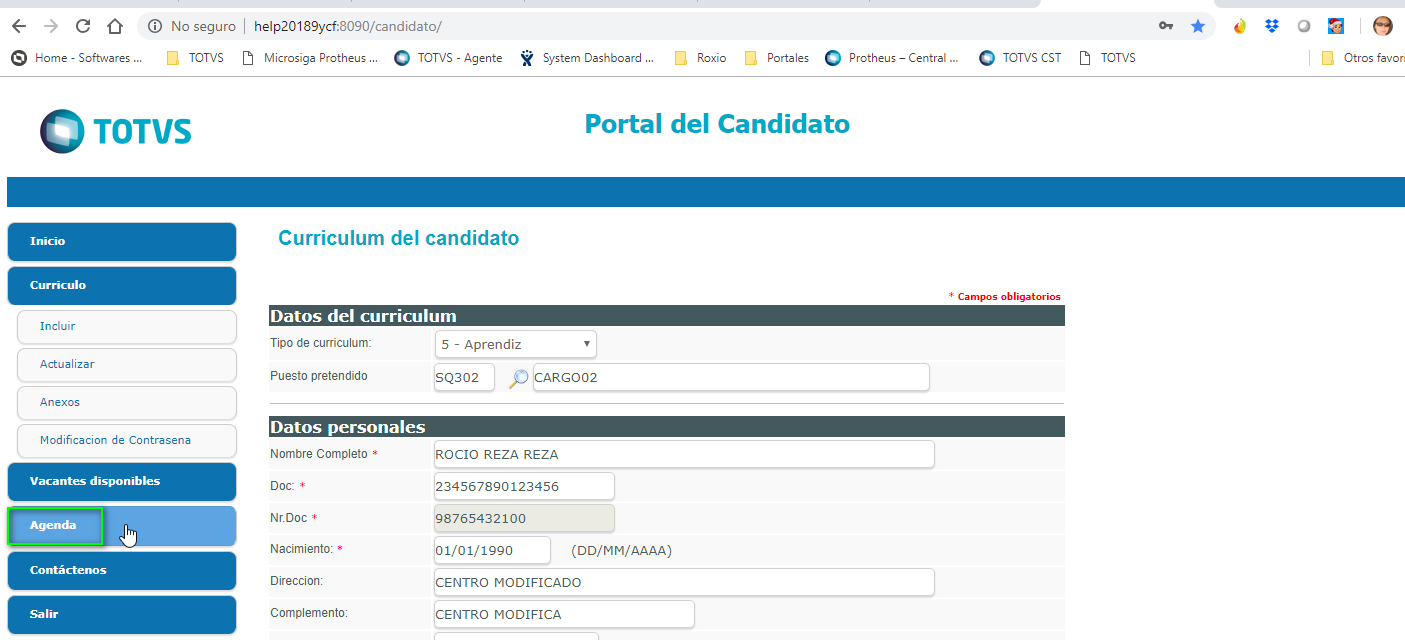Click the (DD/MM/AAAA) format hint

click(x=621, y=550)
